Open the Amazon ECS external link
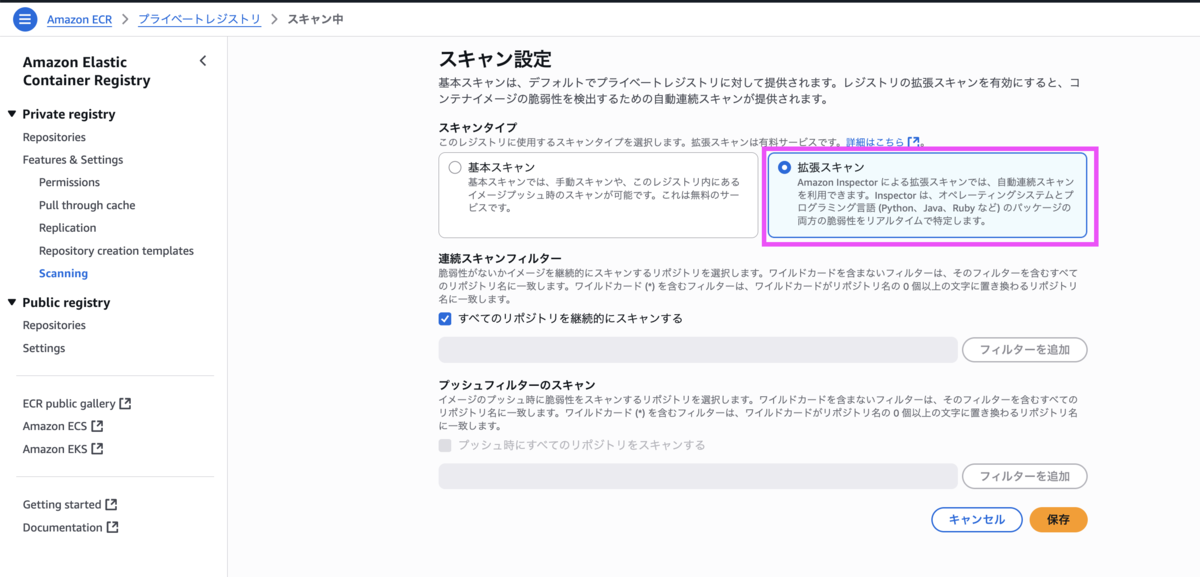Viewport: 1200px width, 577px height. 63,426
